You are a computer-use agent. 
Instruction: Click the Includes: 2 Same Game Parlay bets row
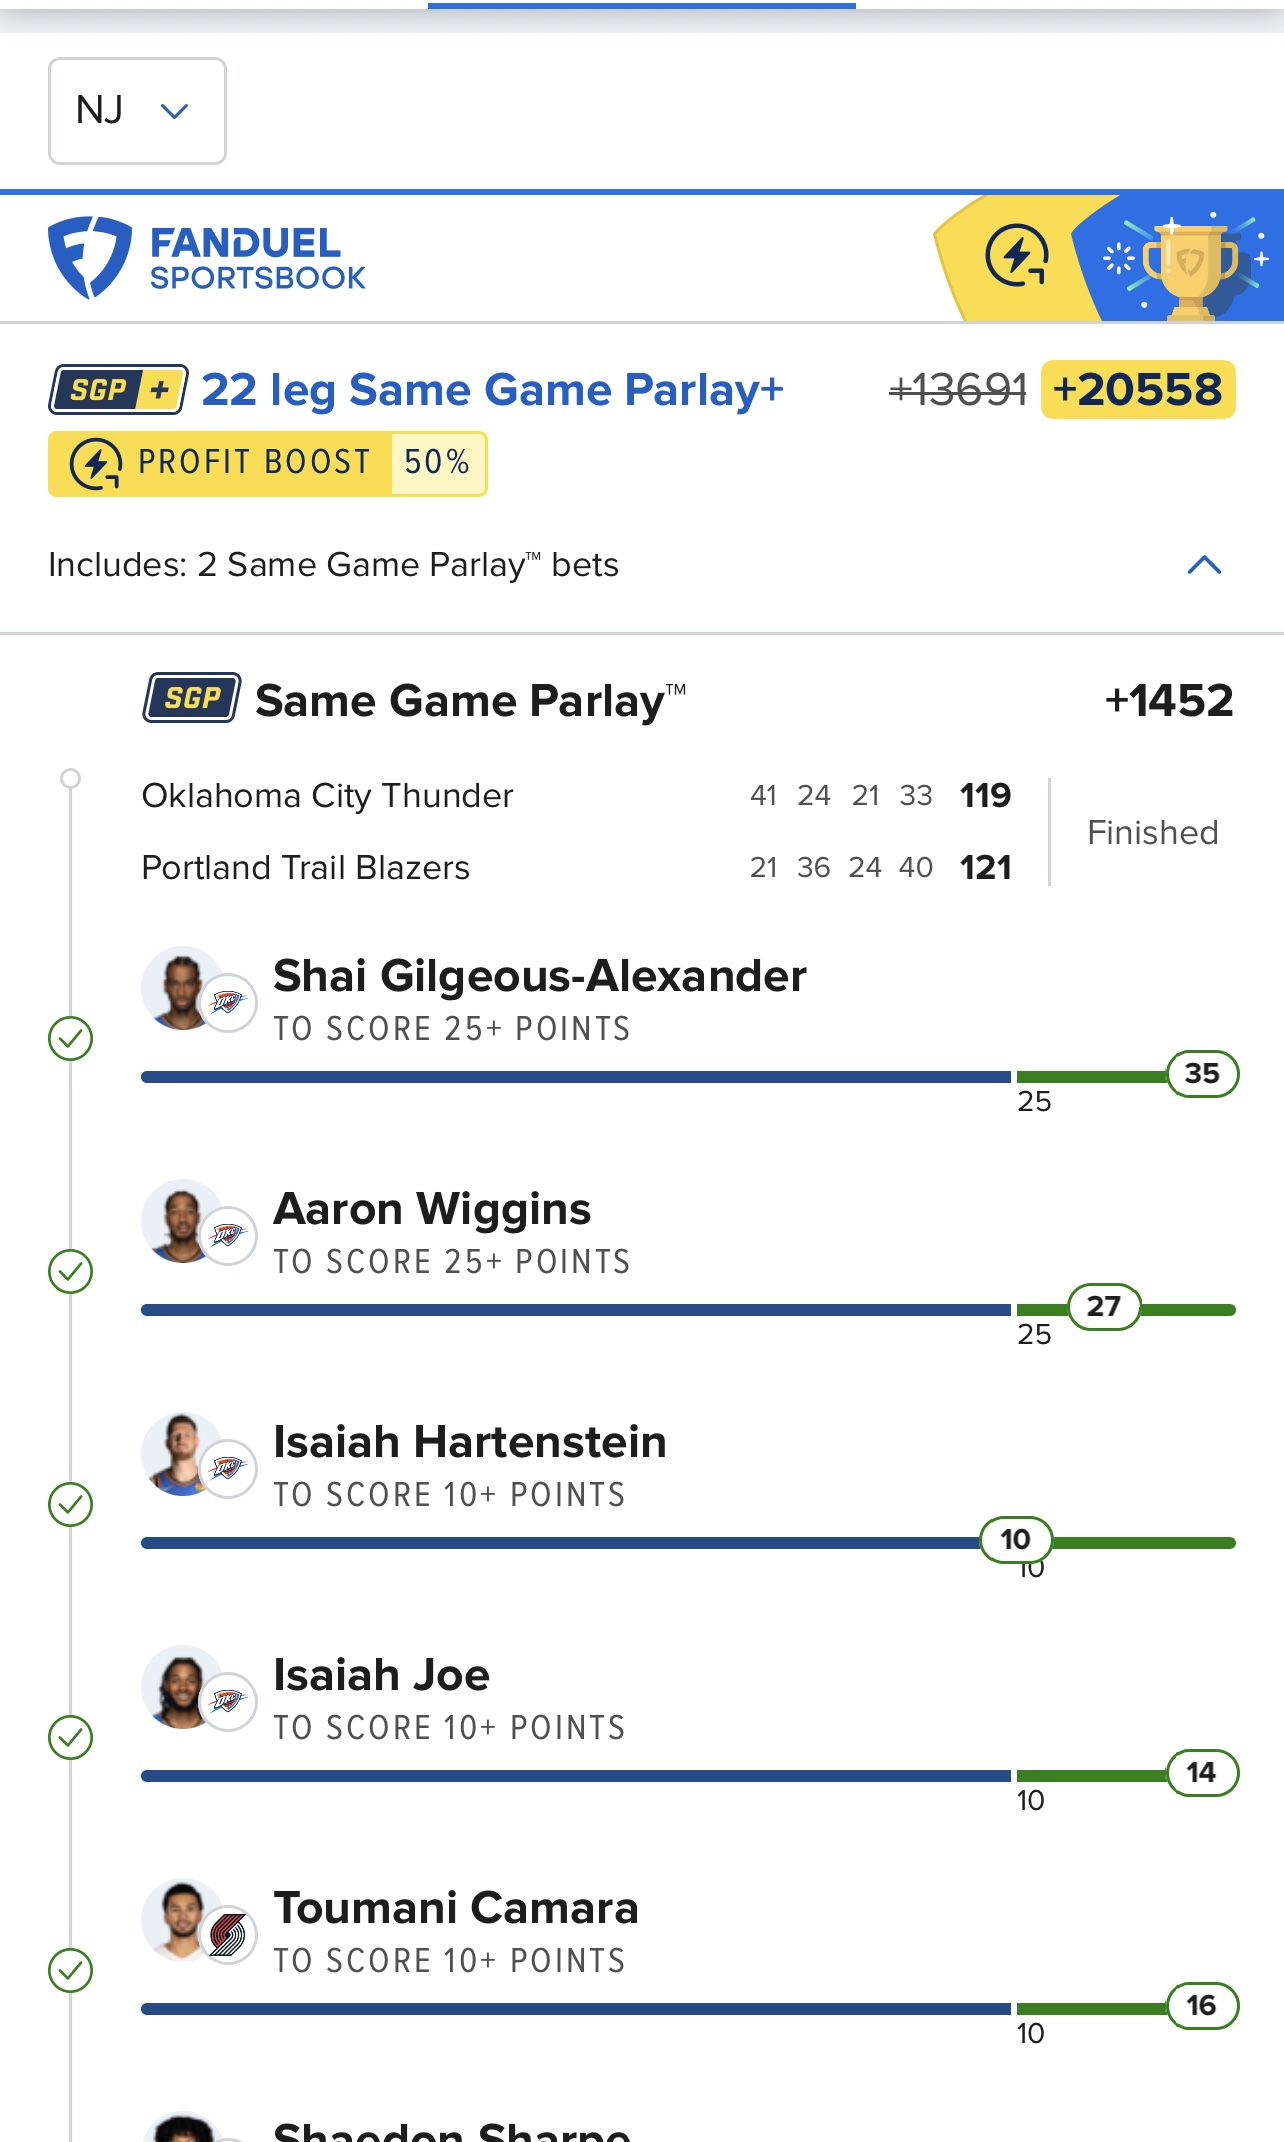(334, 565)
